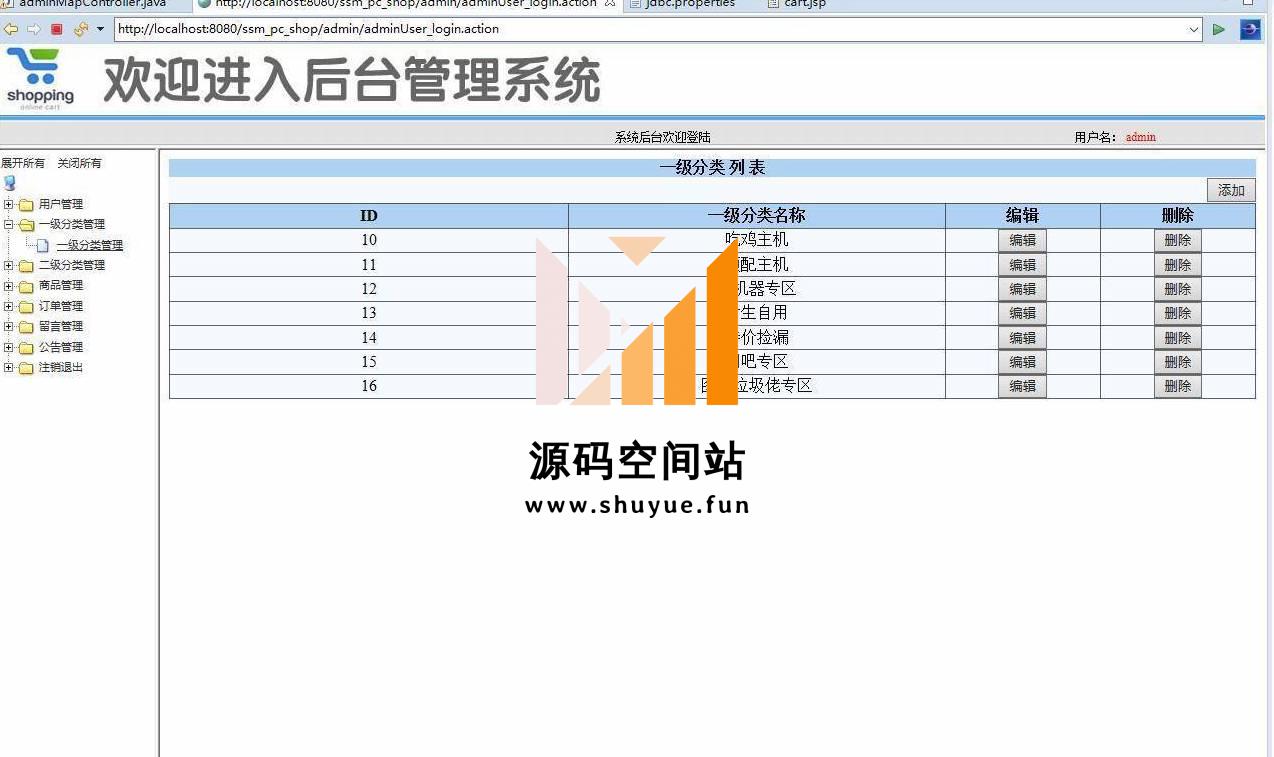
Task: Select 订单管理 label in the tree
Action: tap(61, 306)
